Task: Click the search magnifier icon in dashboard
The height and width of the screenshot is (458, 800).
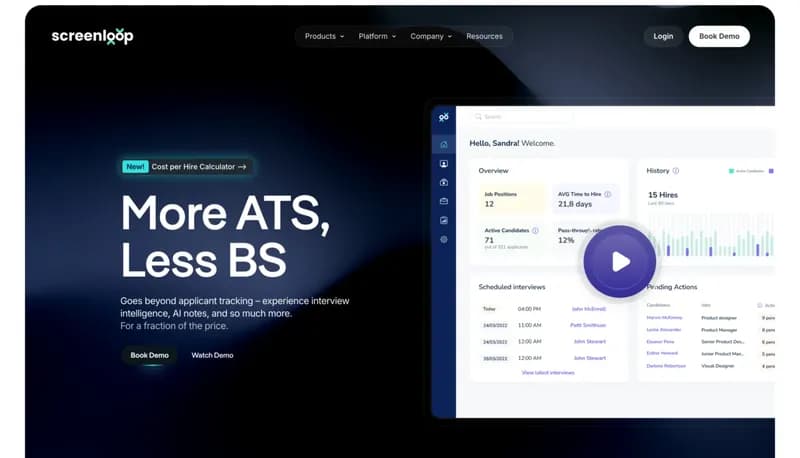Action: click(478, 117)
